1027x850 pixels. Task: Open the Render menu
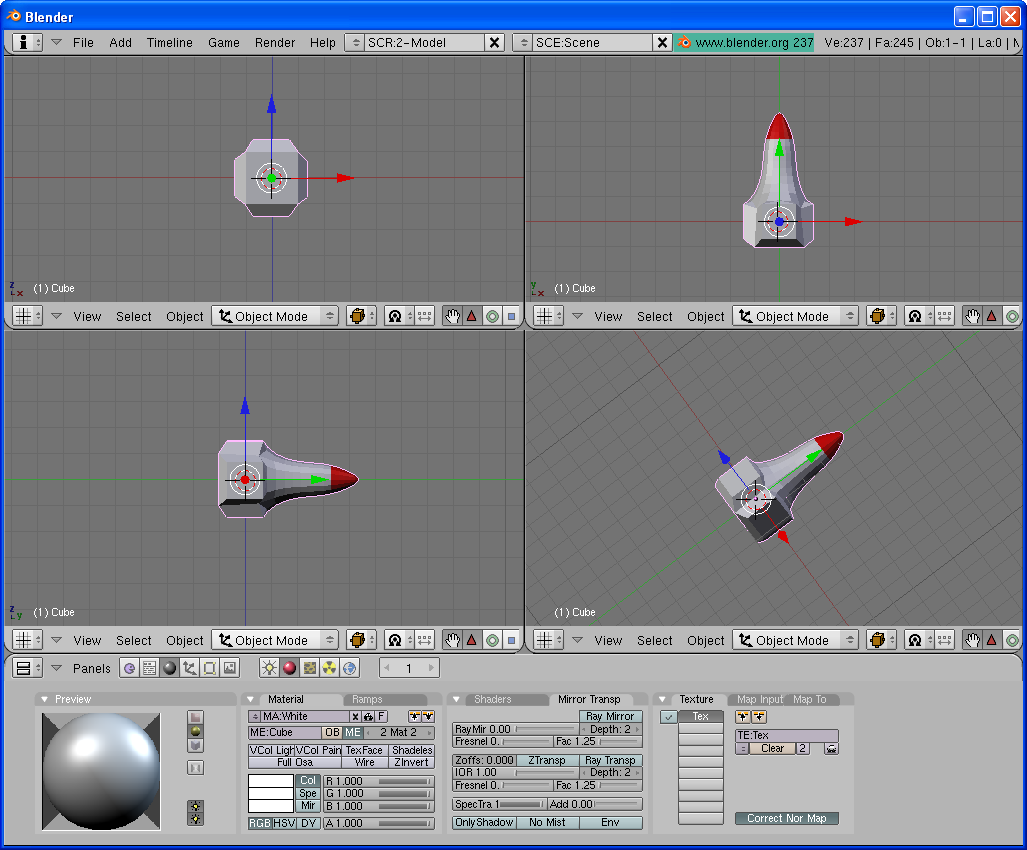click(x=275, y=43)
